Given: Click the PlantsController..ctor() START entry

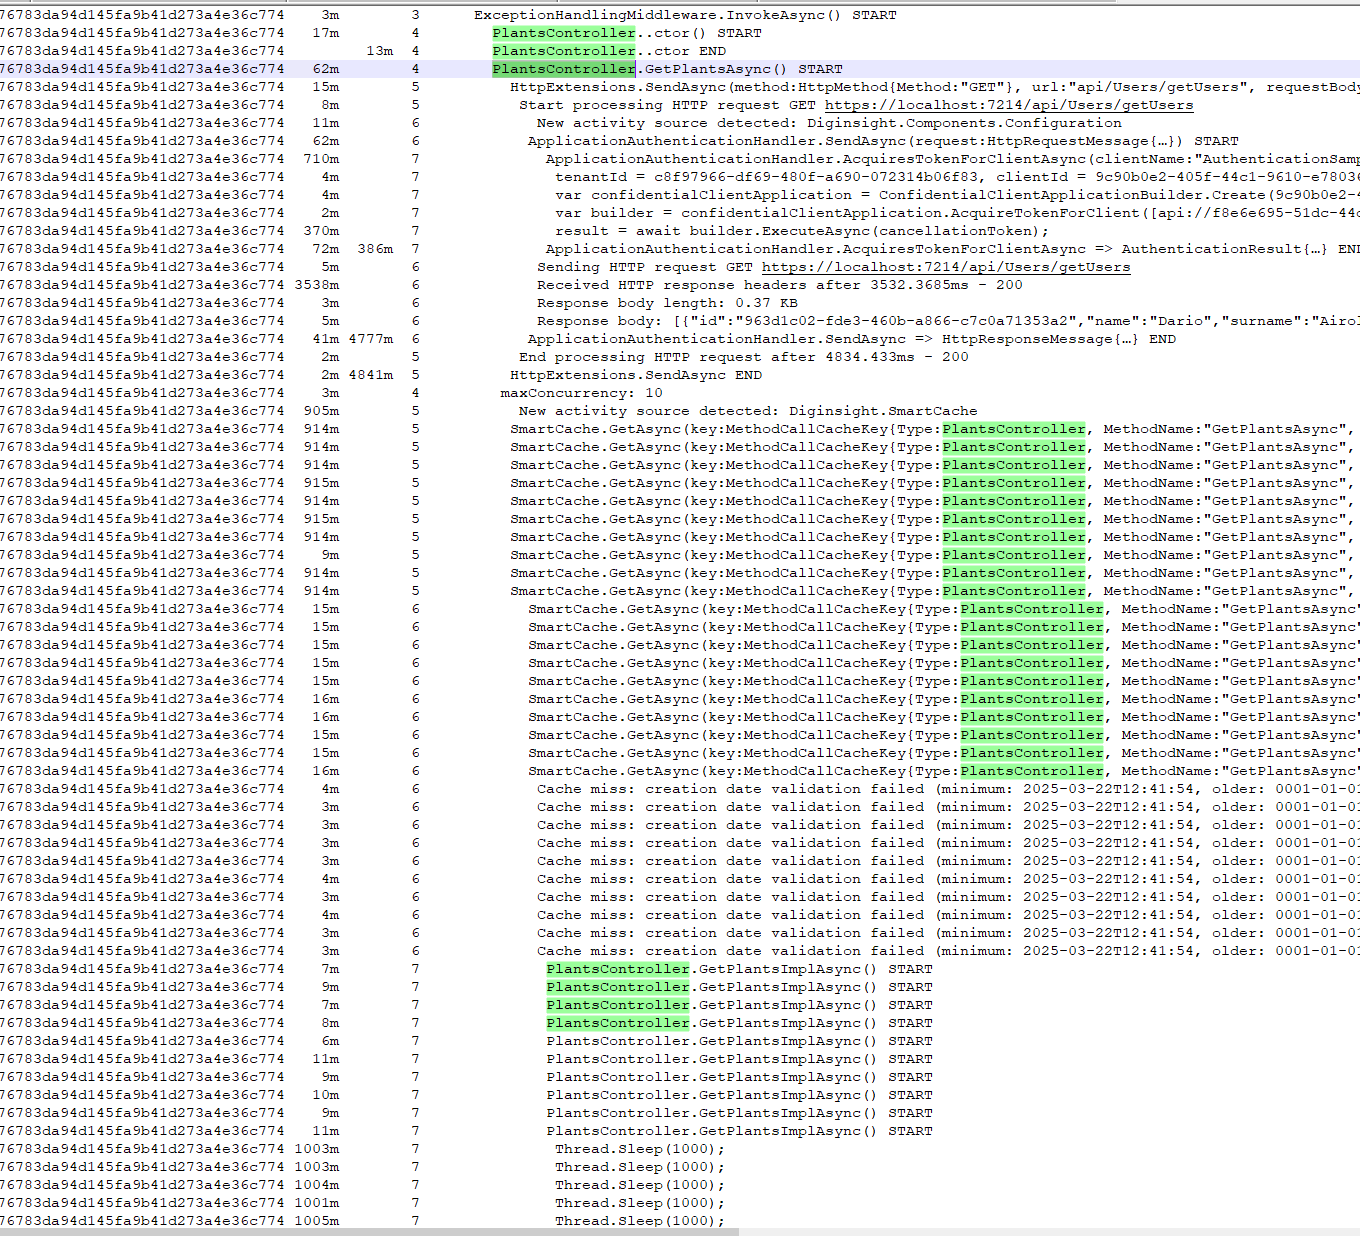Looking at the screenshot, I should pyautogui.click(x=626, y=33).
